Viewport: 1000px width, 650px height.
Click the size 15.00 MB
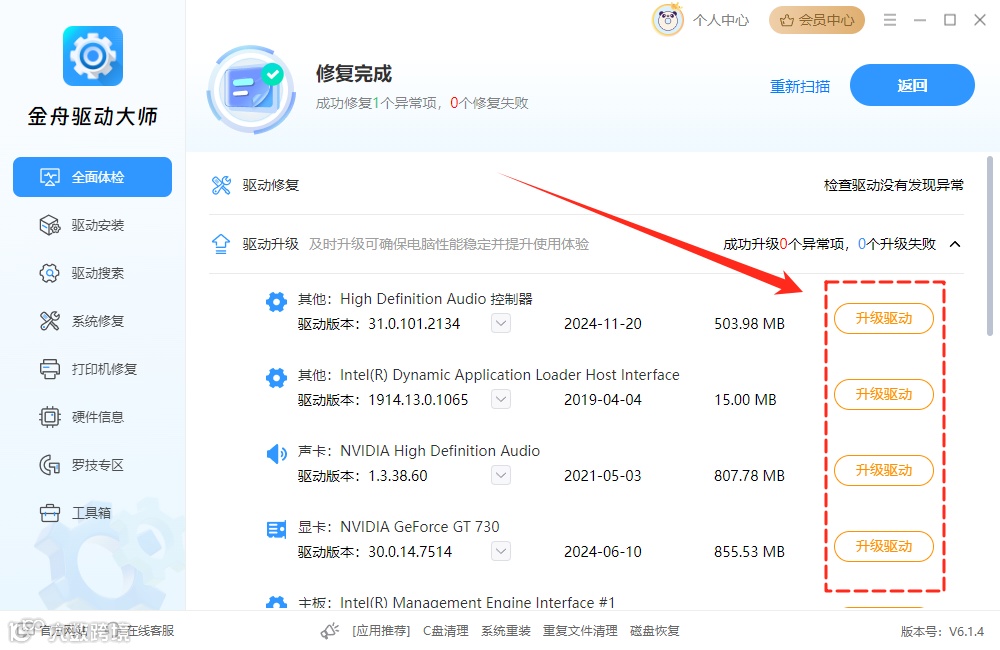point(745,399)
